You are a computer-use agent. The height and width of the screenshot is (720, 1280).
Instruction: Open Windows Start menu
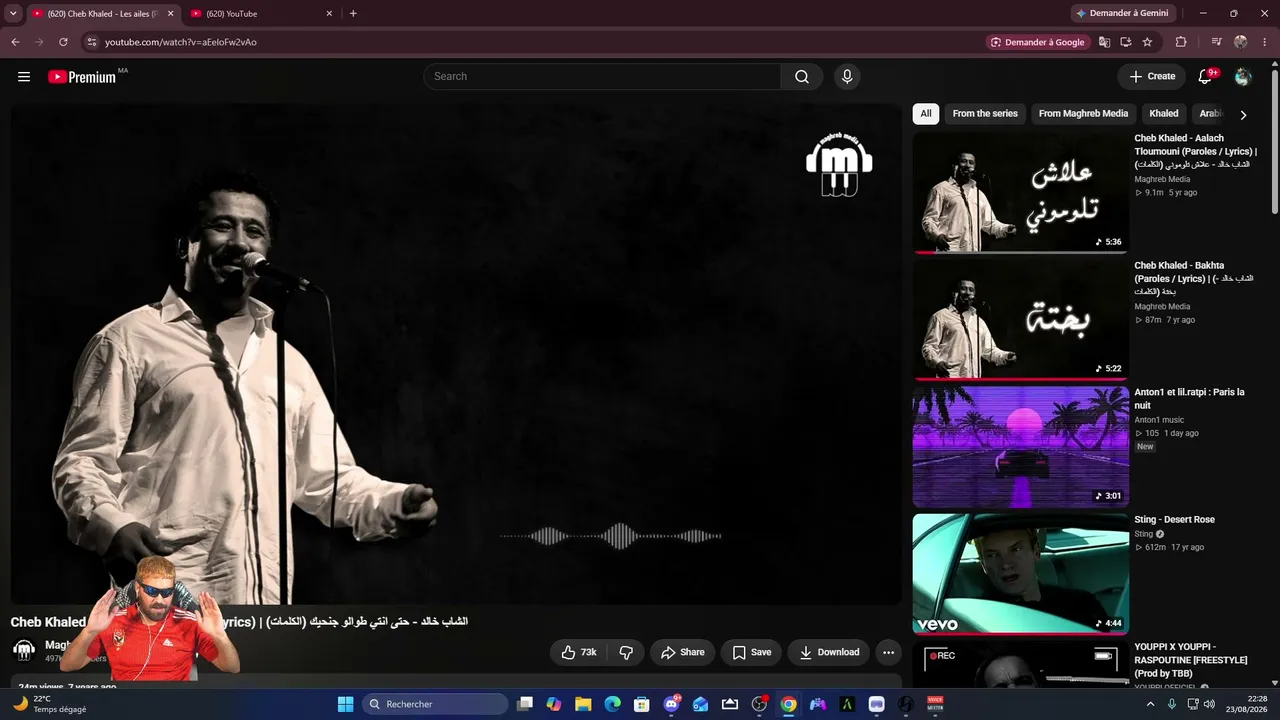345,704
